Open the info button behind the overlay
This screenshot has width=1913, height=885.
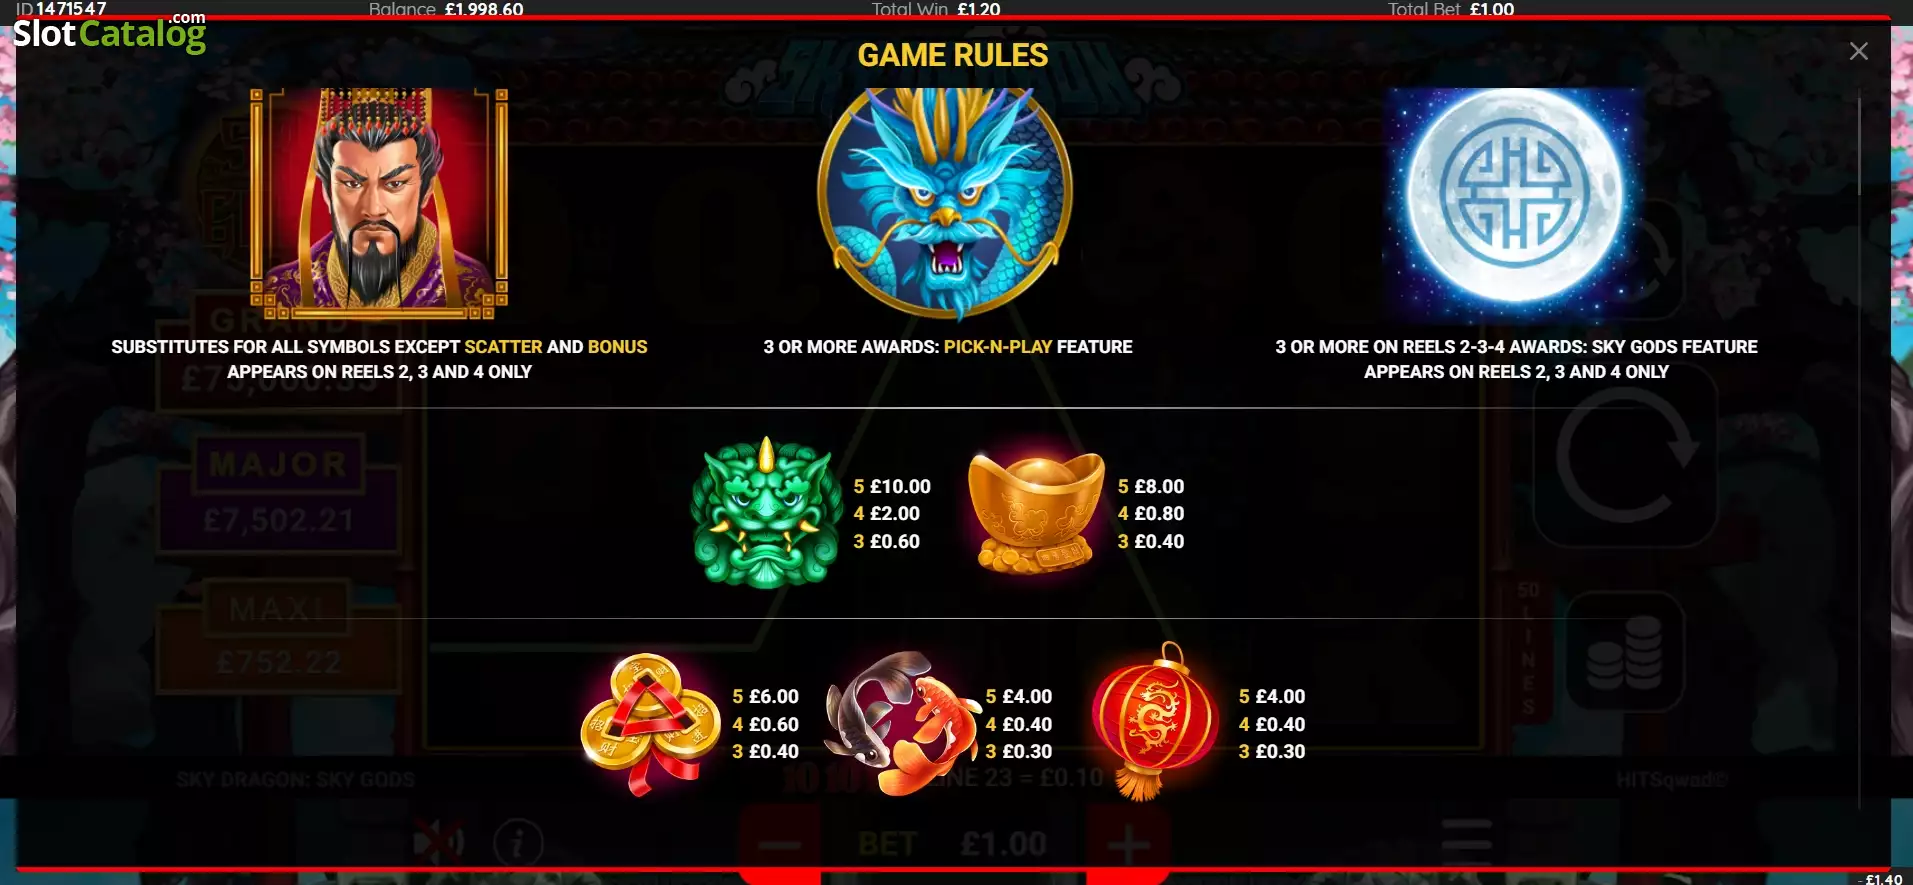click(517, 844)
